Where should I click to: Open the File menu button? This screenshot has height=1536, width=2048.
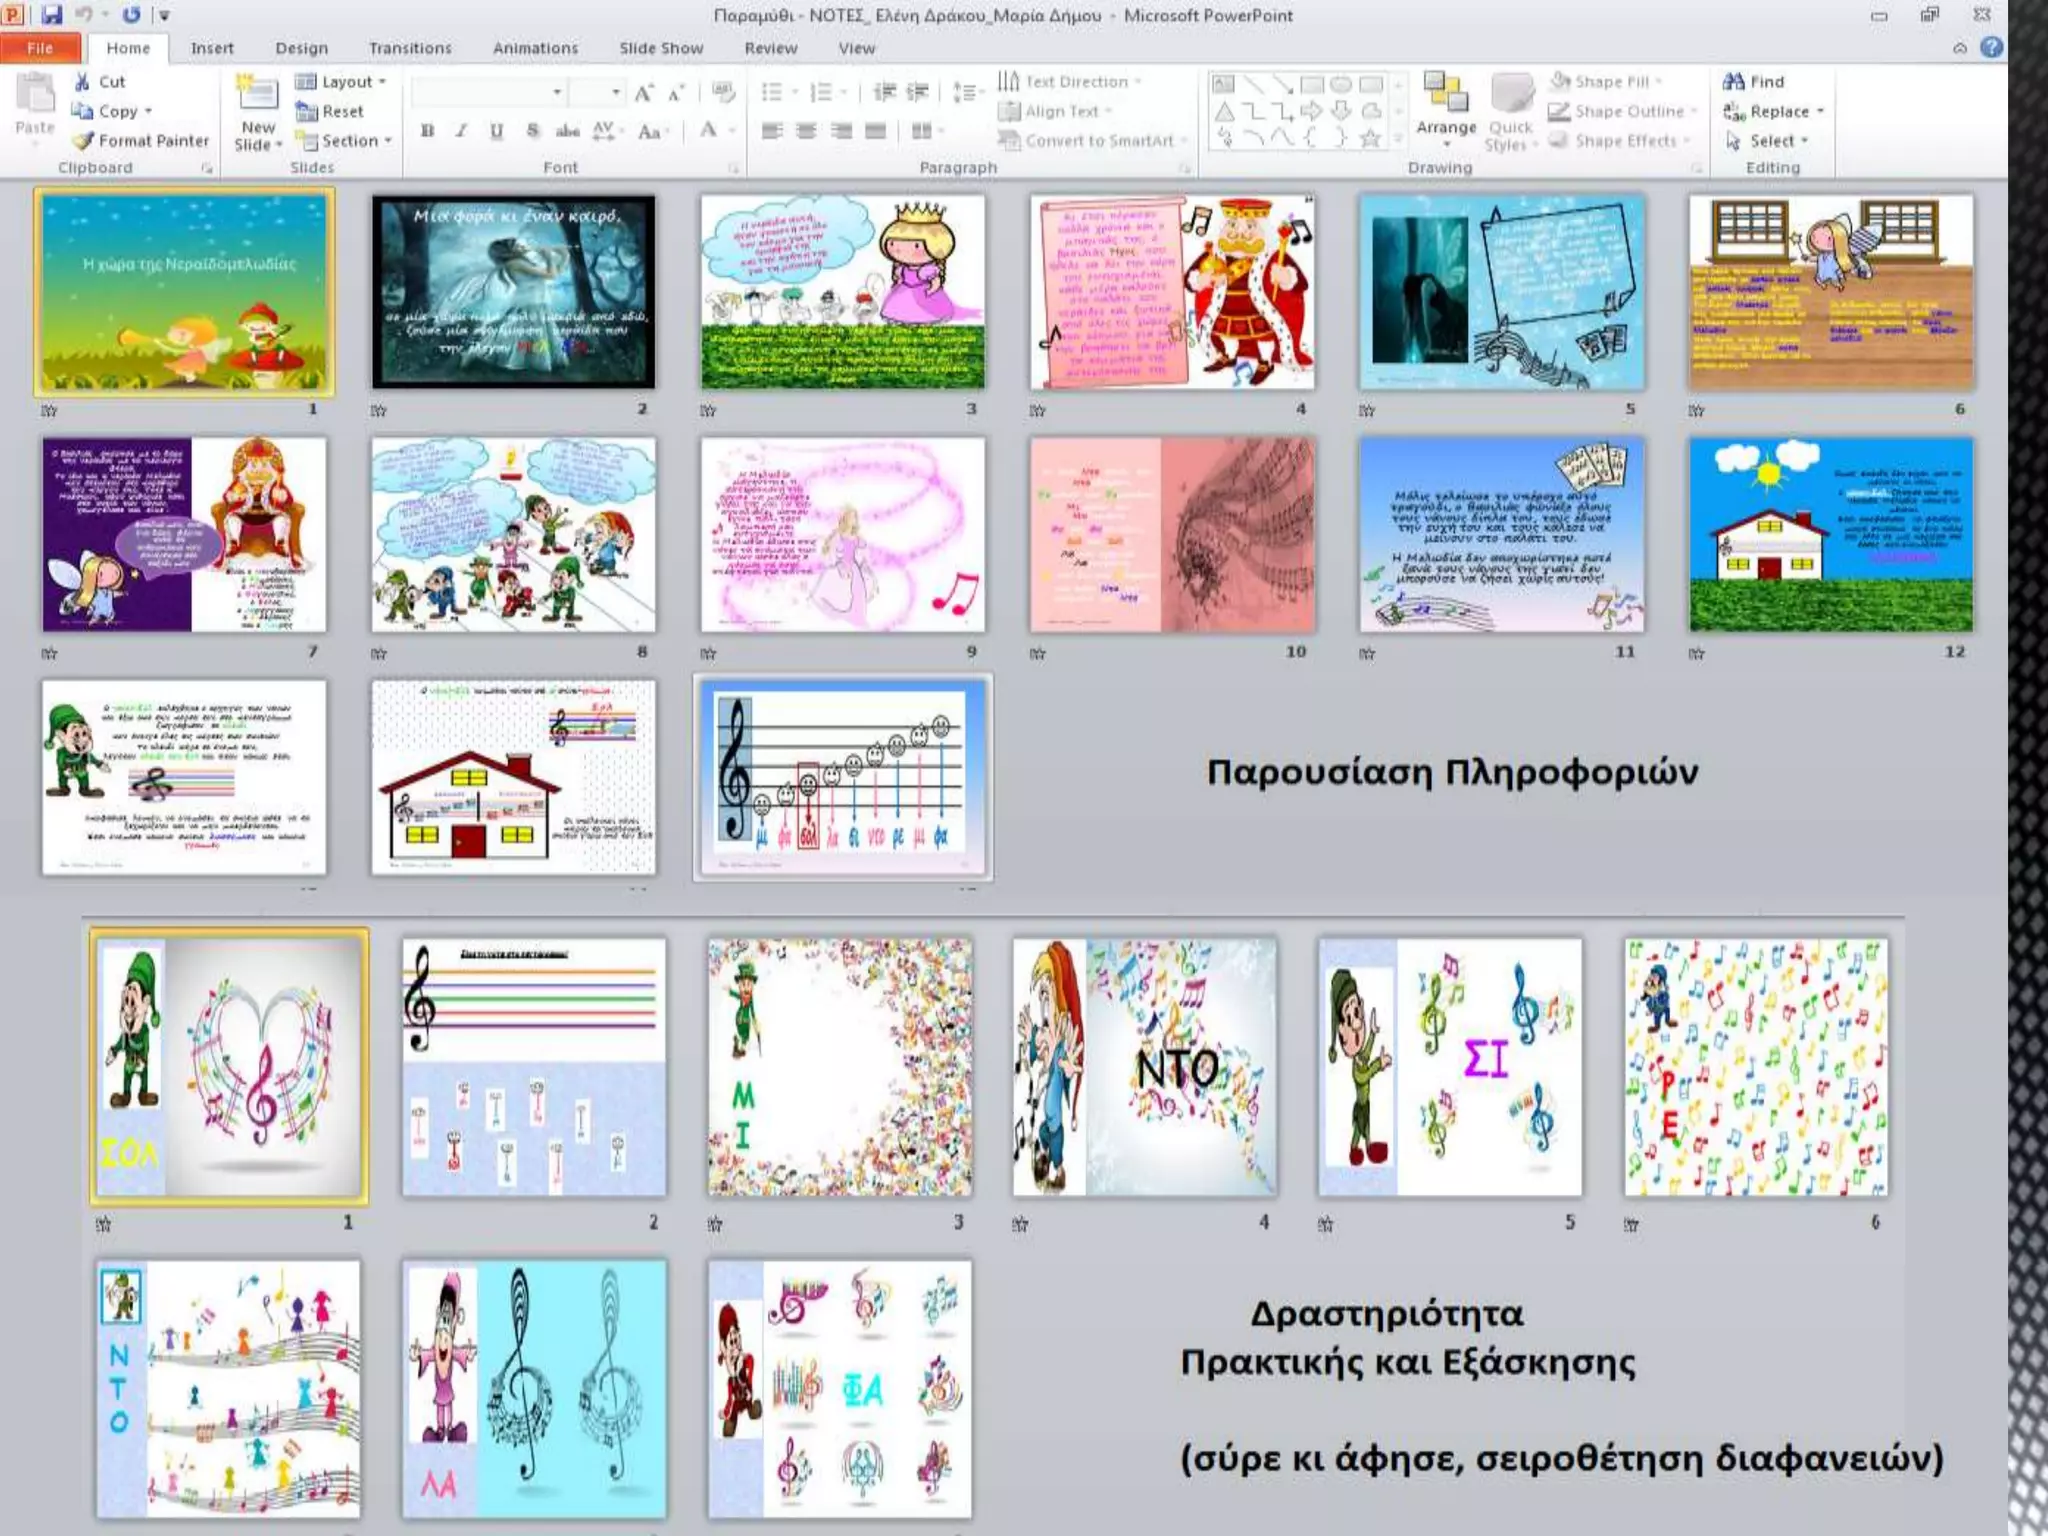click(x=40, y=48)
